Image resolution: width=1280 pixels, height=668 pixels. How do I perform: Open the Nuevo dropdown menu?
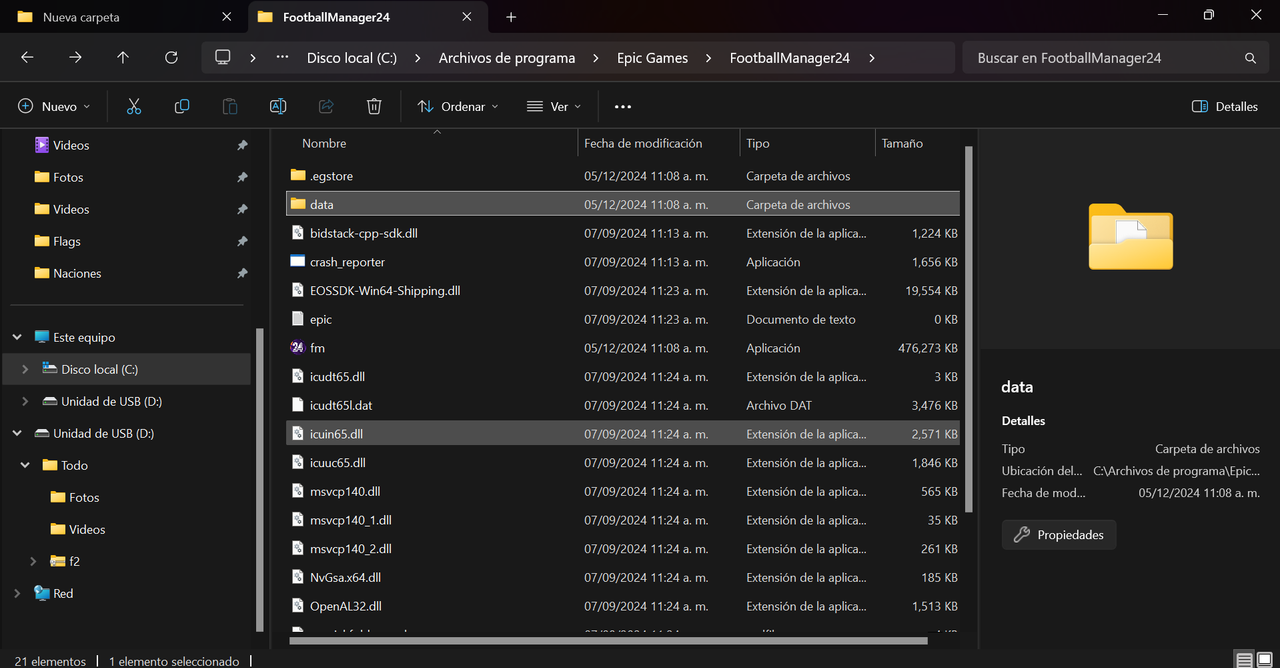[54, 106]
